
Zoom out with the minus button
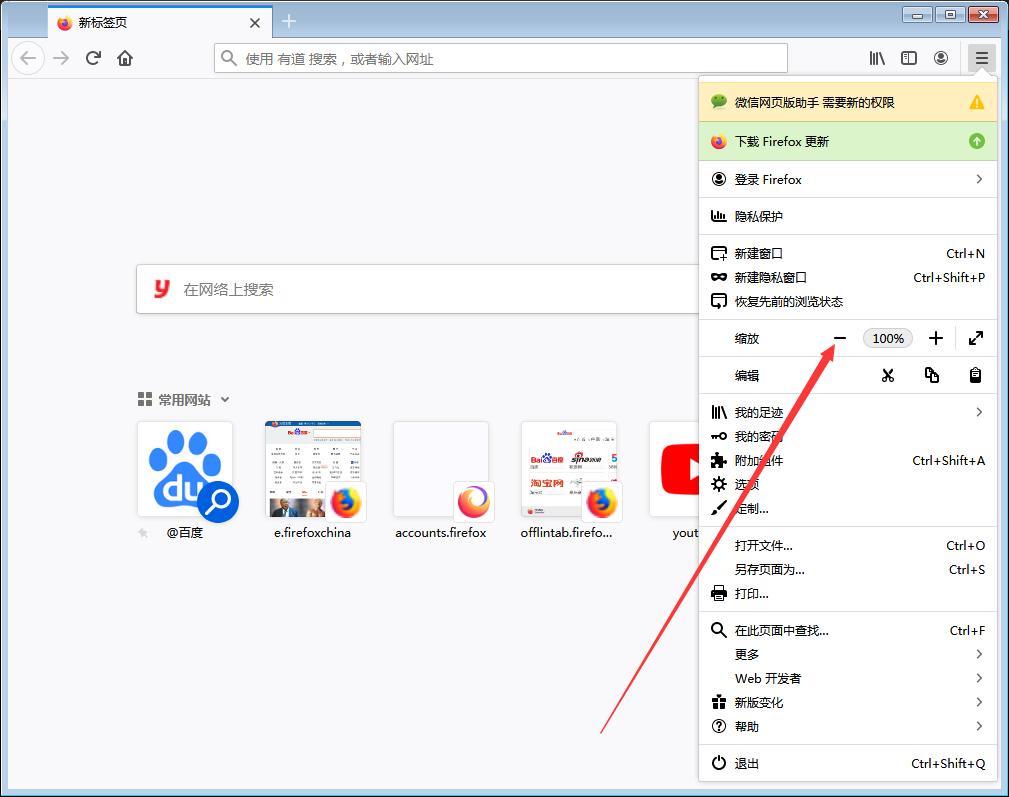pyautogui.click(x=840, y=338)
